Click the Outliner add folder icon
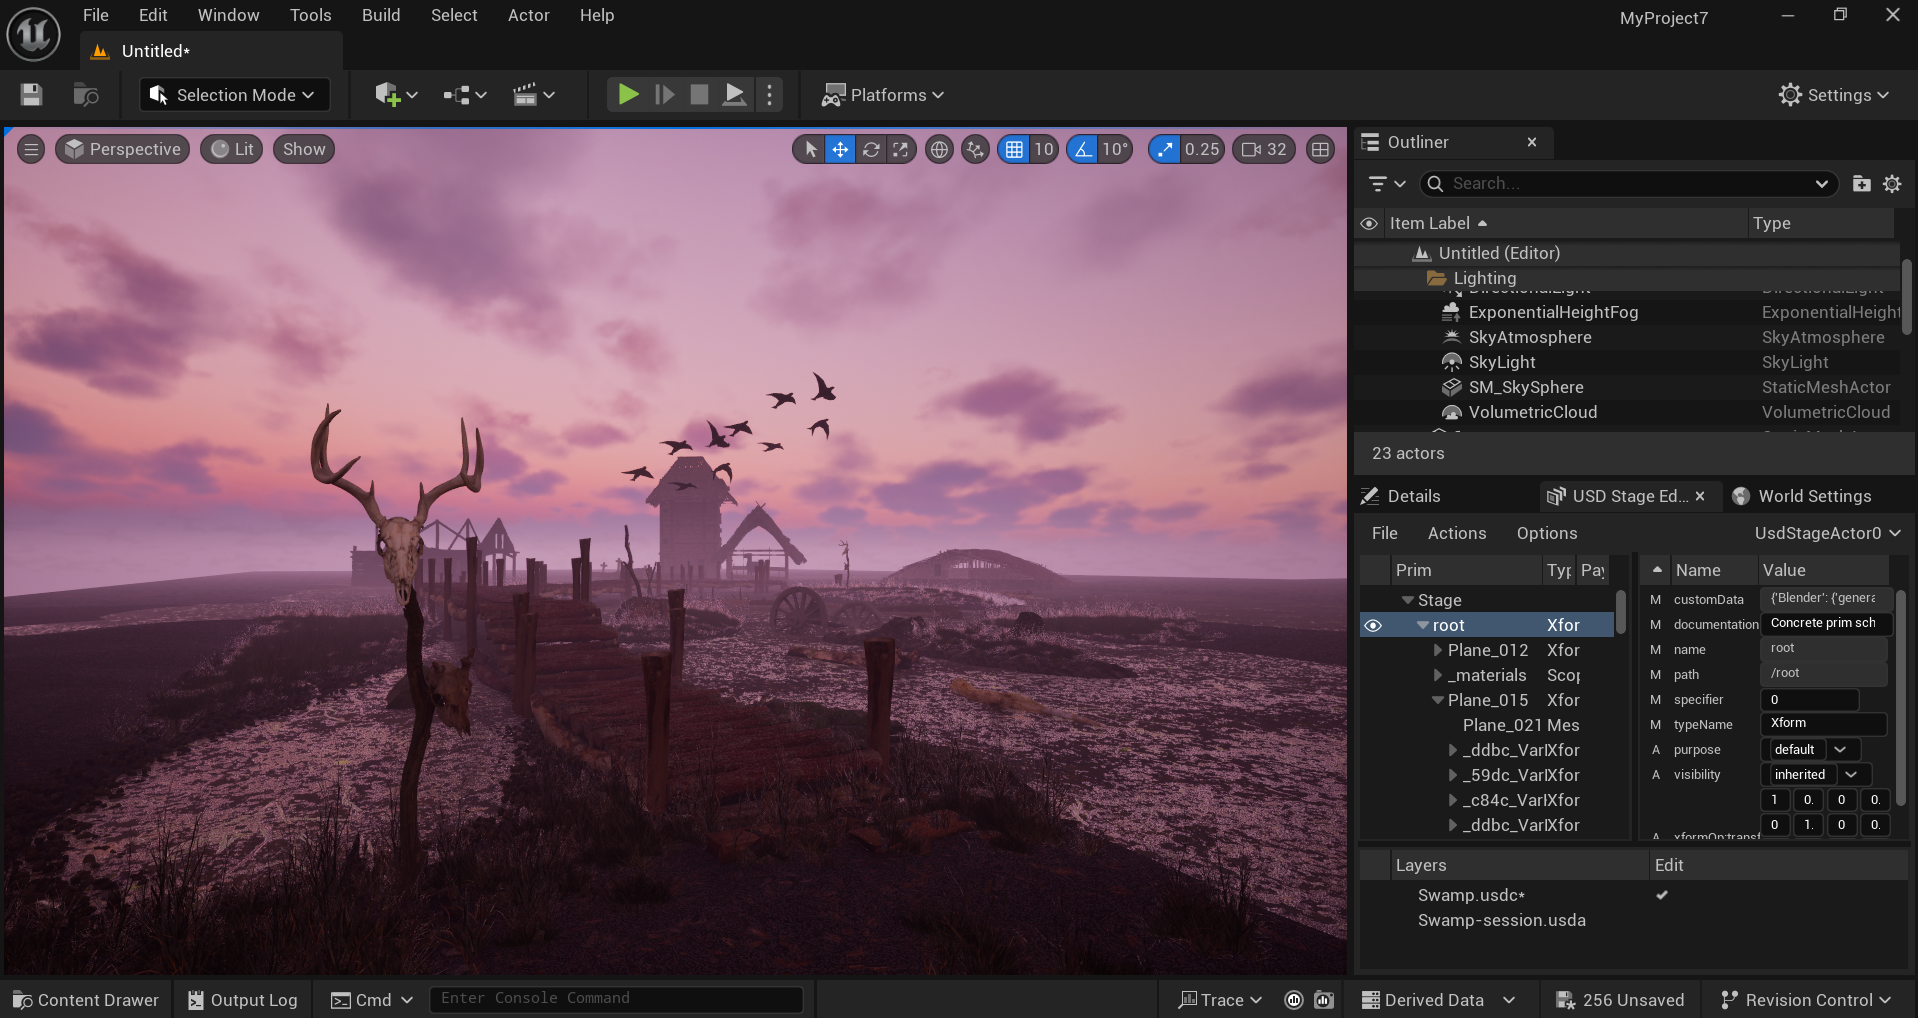 [x=1861, y=184]
